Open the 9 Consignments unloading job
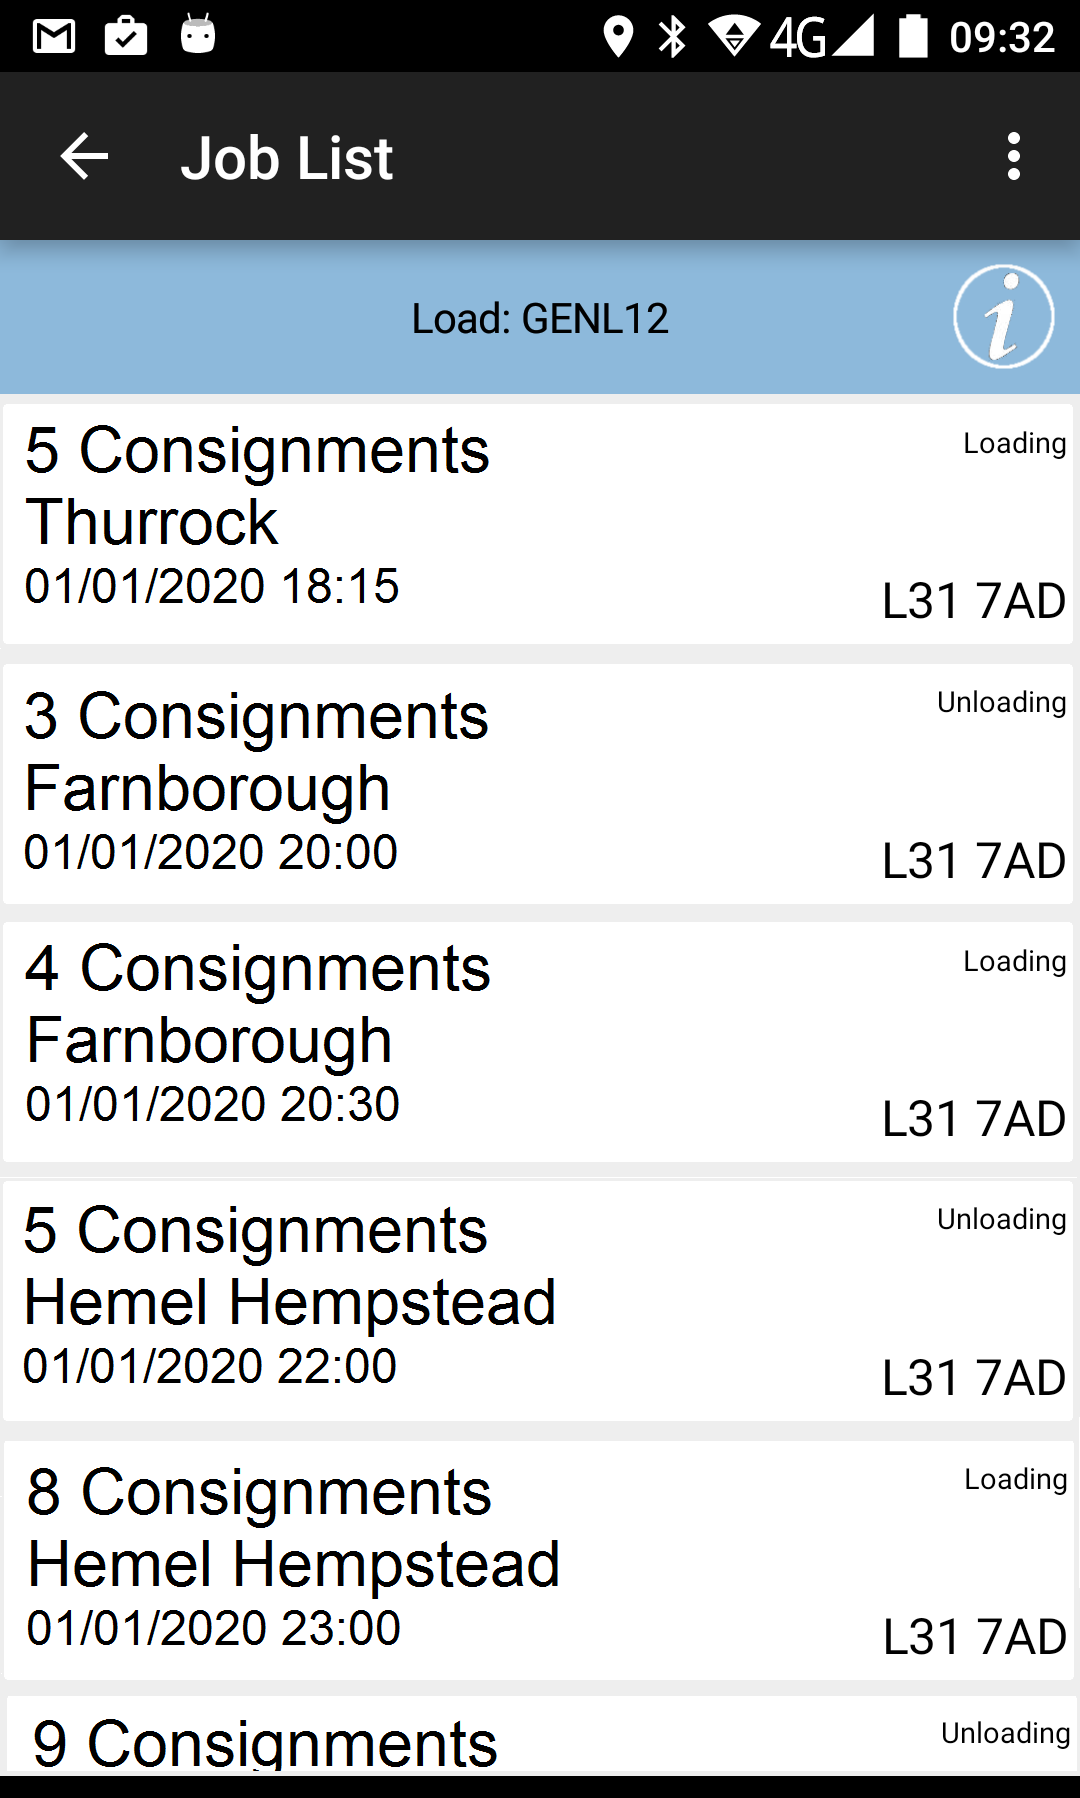 540,1736
